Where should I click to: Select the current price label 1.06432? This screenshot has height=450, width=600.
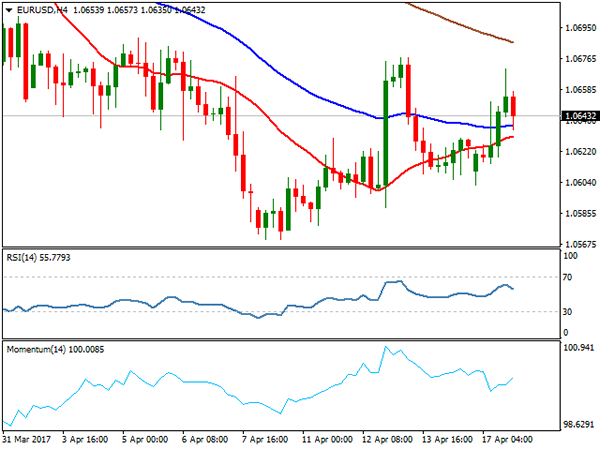580,116
